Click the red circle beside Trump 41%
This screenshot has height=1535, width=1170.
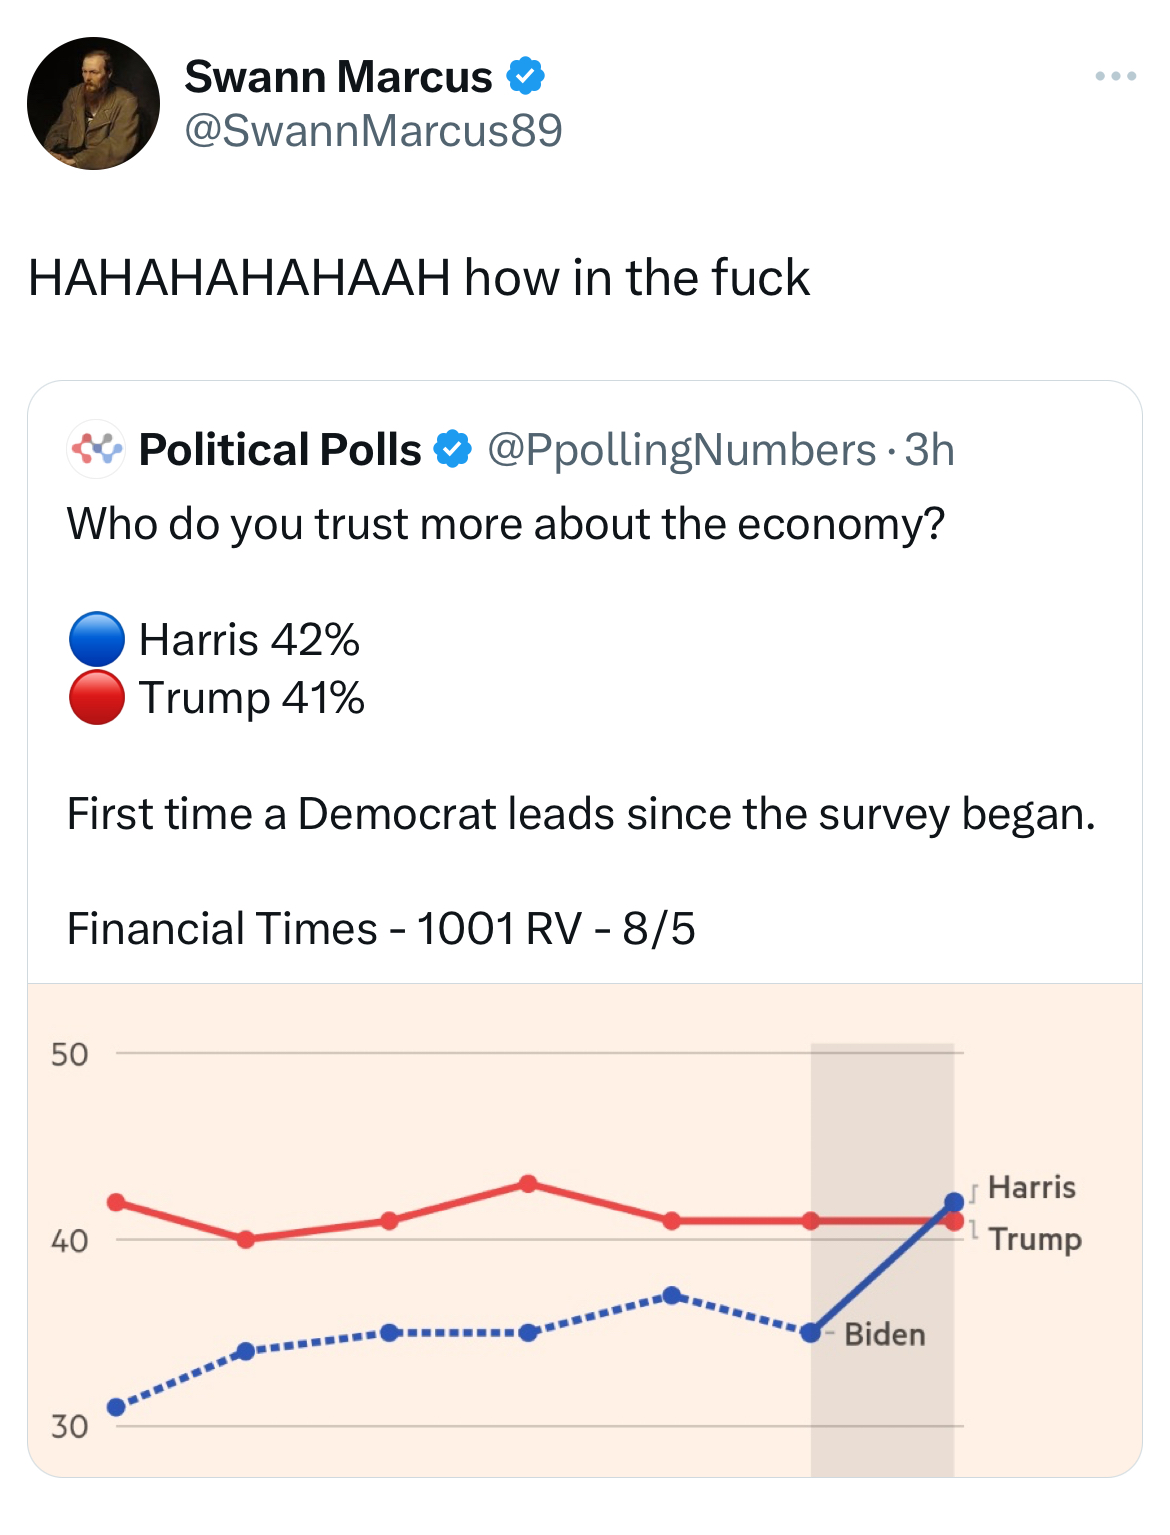coord(97,698)
